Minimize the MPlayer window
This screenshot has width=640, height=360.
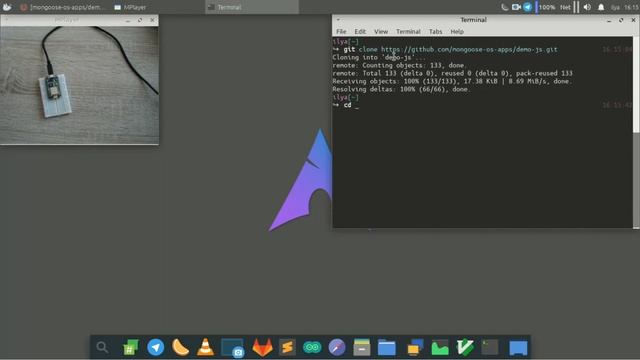[x=128, y=20]
